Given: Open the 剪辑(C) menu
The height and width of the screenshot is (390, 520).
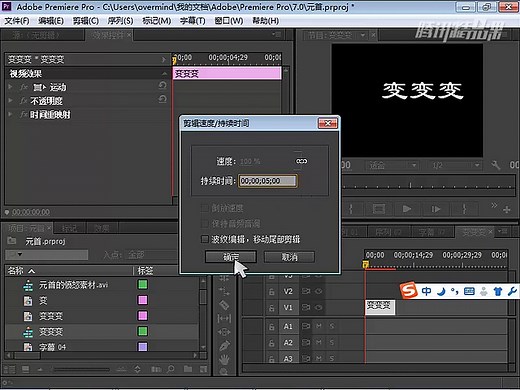Looking at the screenshot, I should click(x=86, y=21).
